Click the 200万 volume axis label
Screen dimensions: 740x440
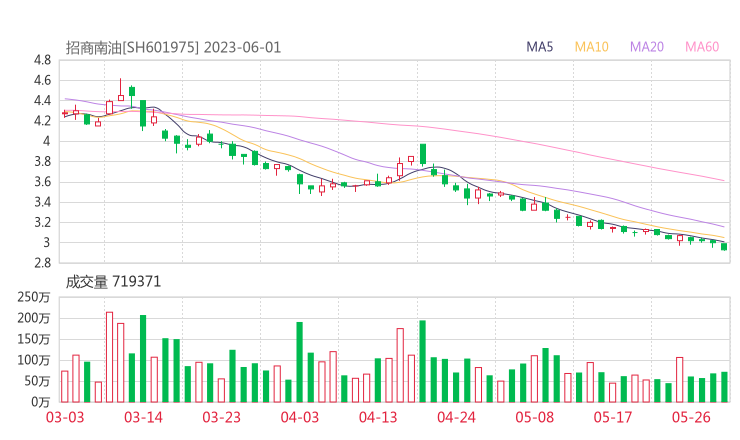[x=34, y=319]
